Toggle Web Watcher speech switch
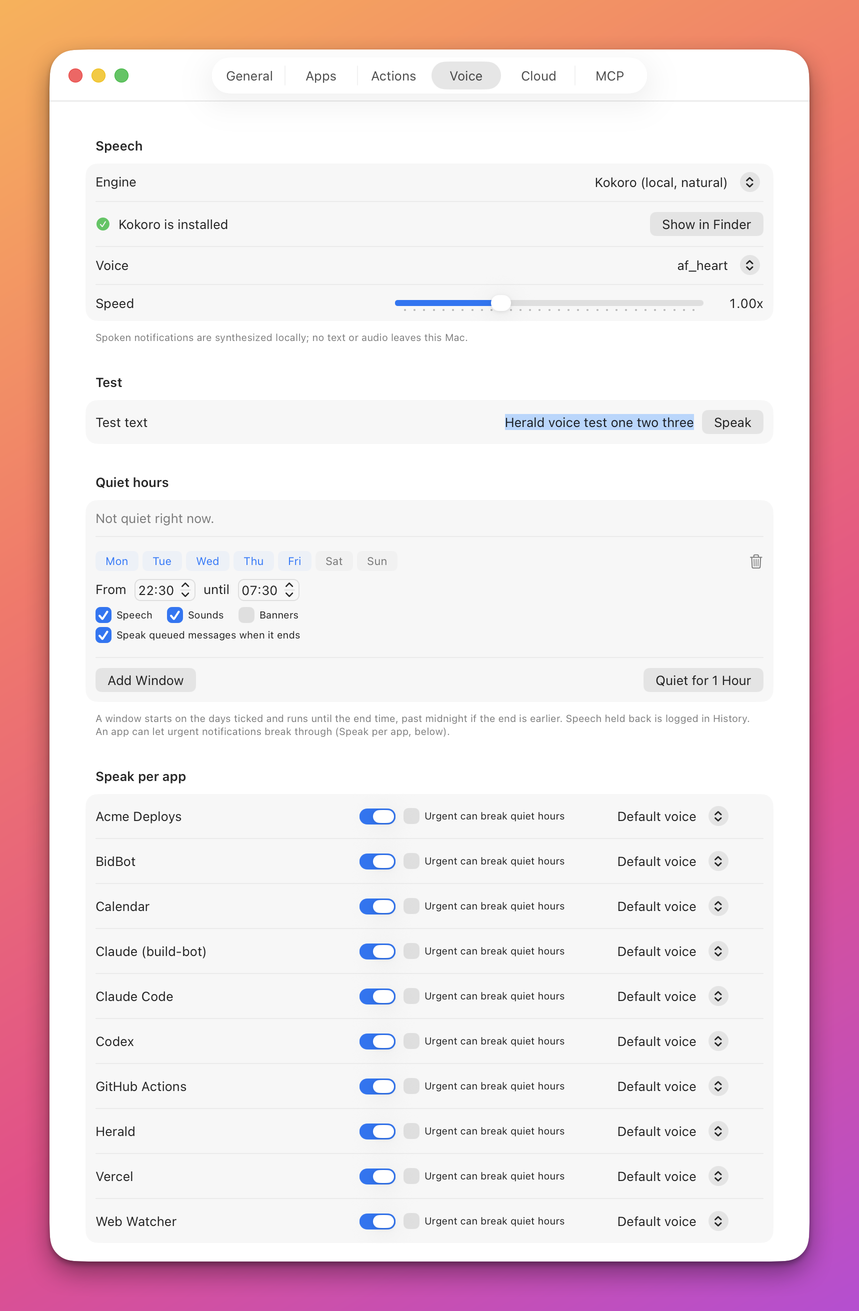The width and height of the screenshot is (859, 1311). [378, 1221]
